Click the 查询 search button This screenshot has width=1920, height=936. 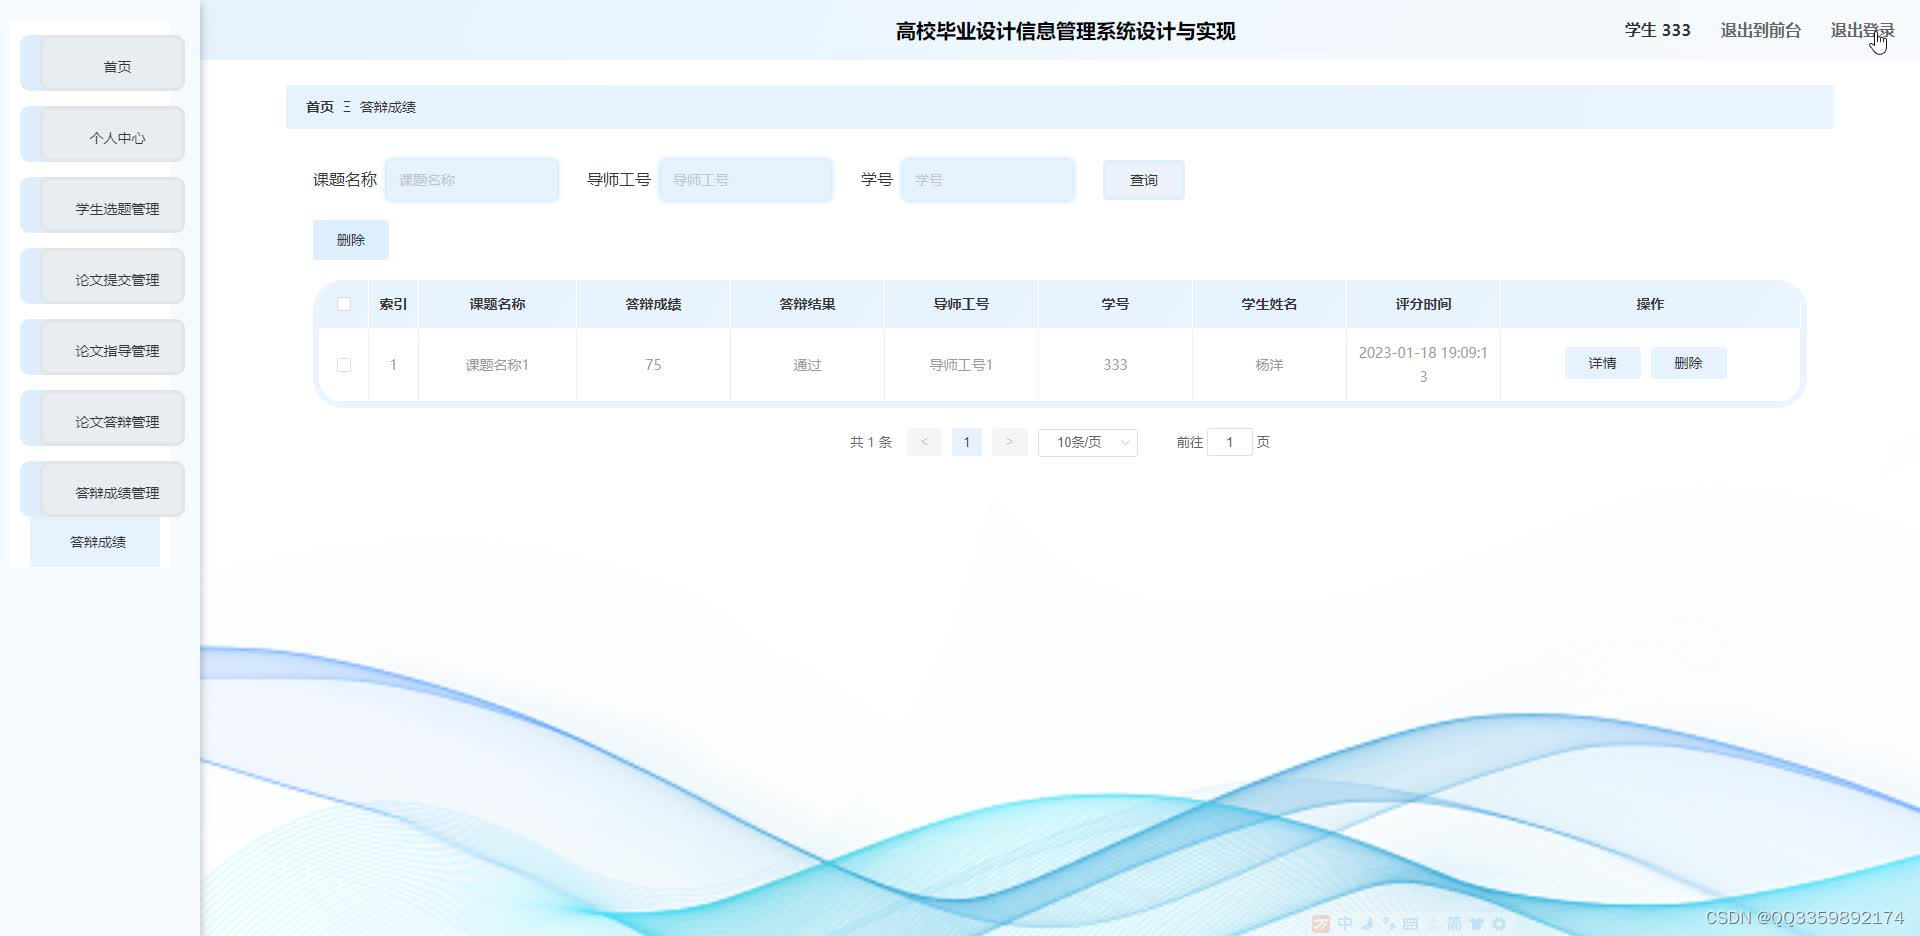1144,180
